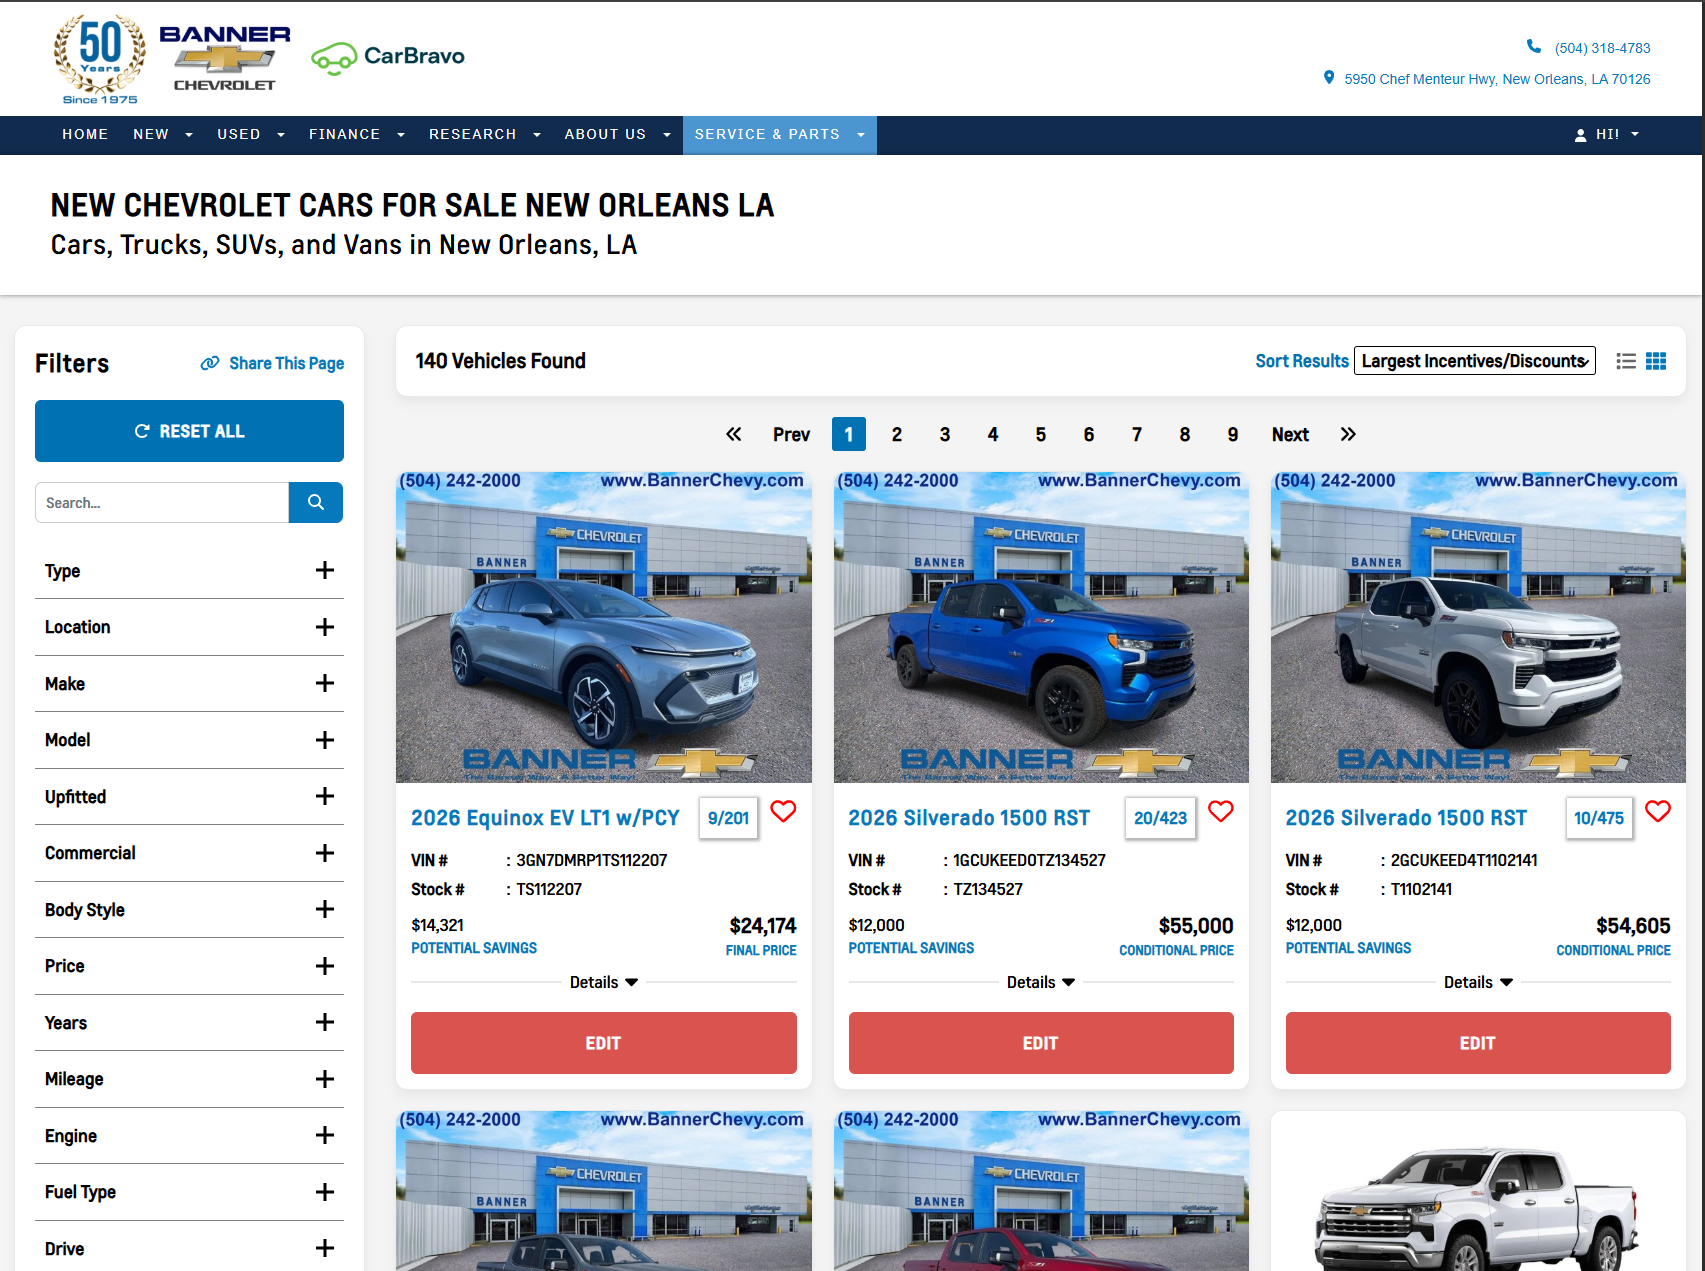Open the ABOUT US navigation menu
This screenshot has height=1271, width=1705.
(x=617, y=134)
